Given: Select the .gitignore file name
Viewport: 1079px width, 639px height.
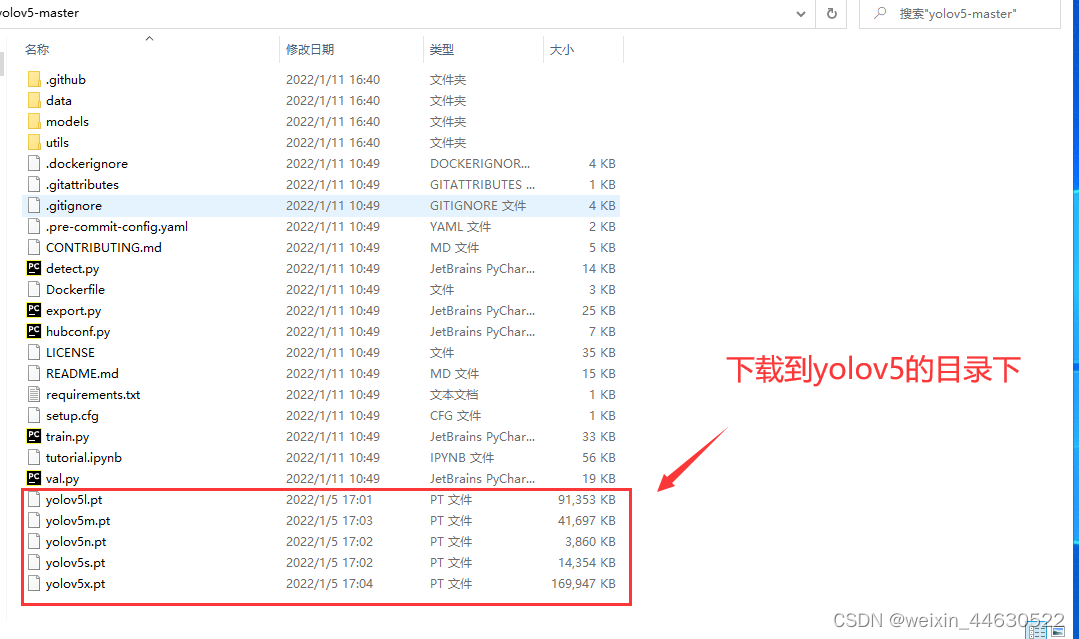Looking at the screenshot, I should click(x=74, y=206).
